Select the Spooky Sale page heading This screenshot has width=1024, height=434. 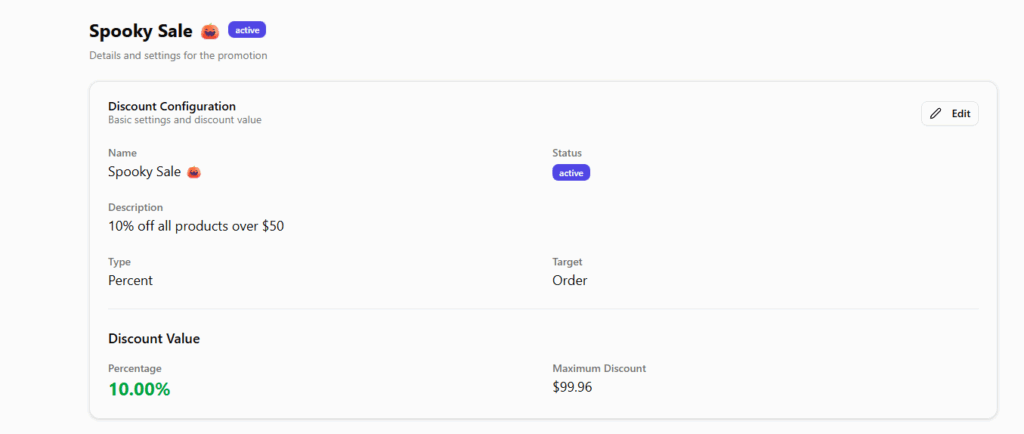click(140, 31)
